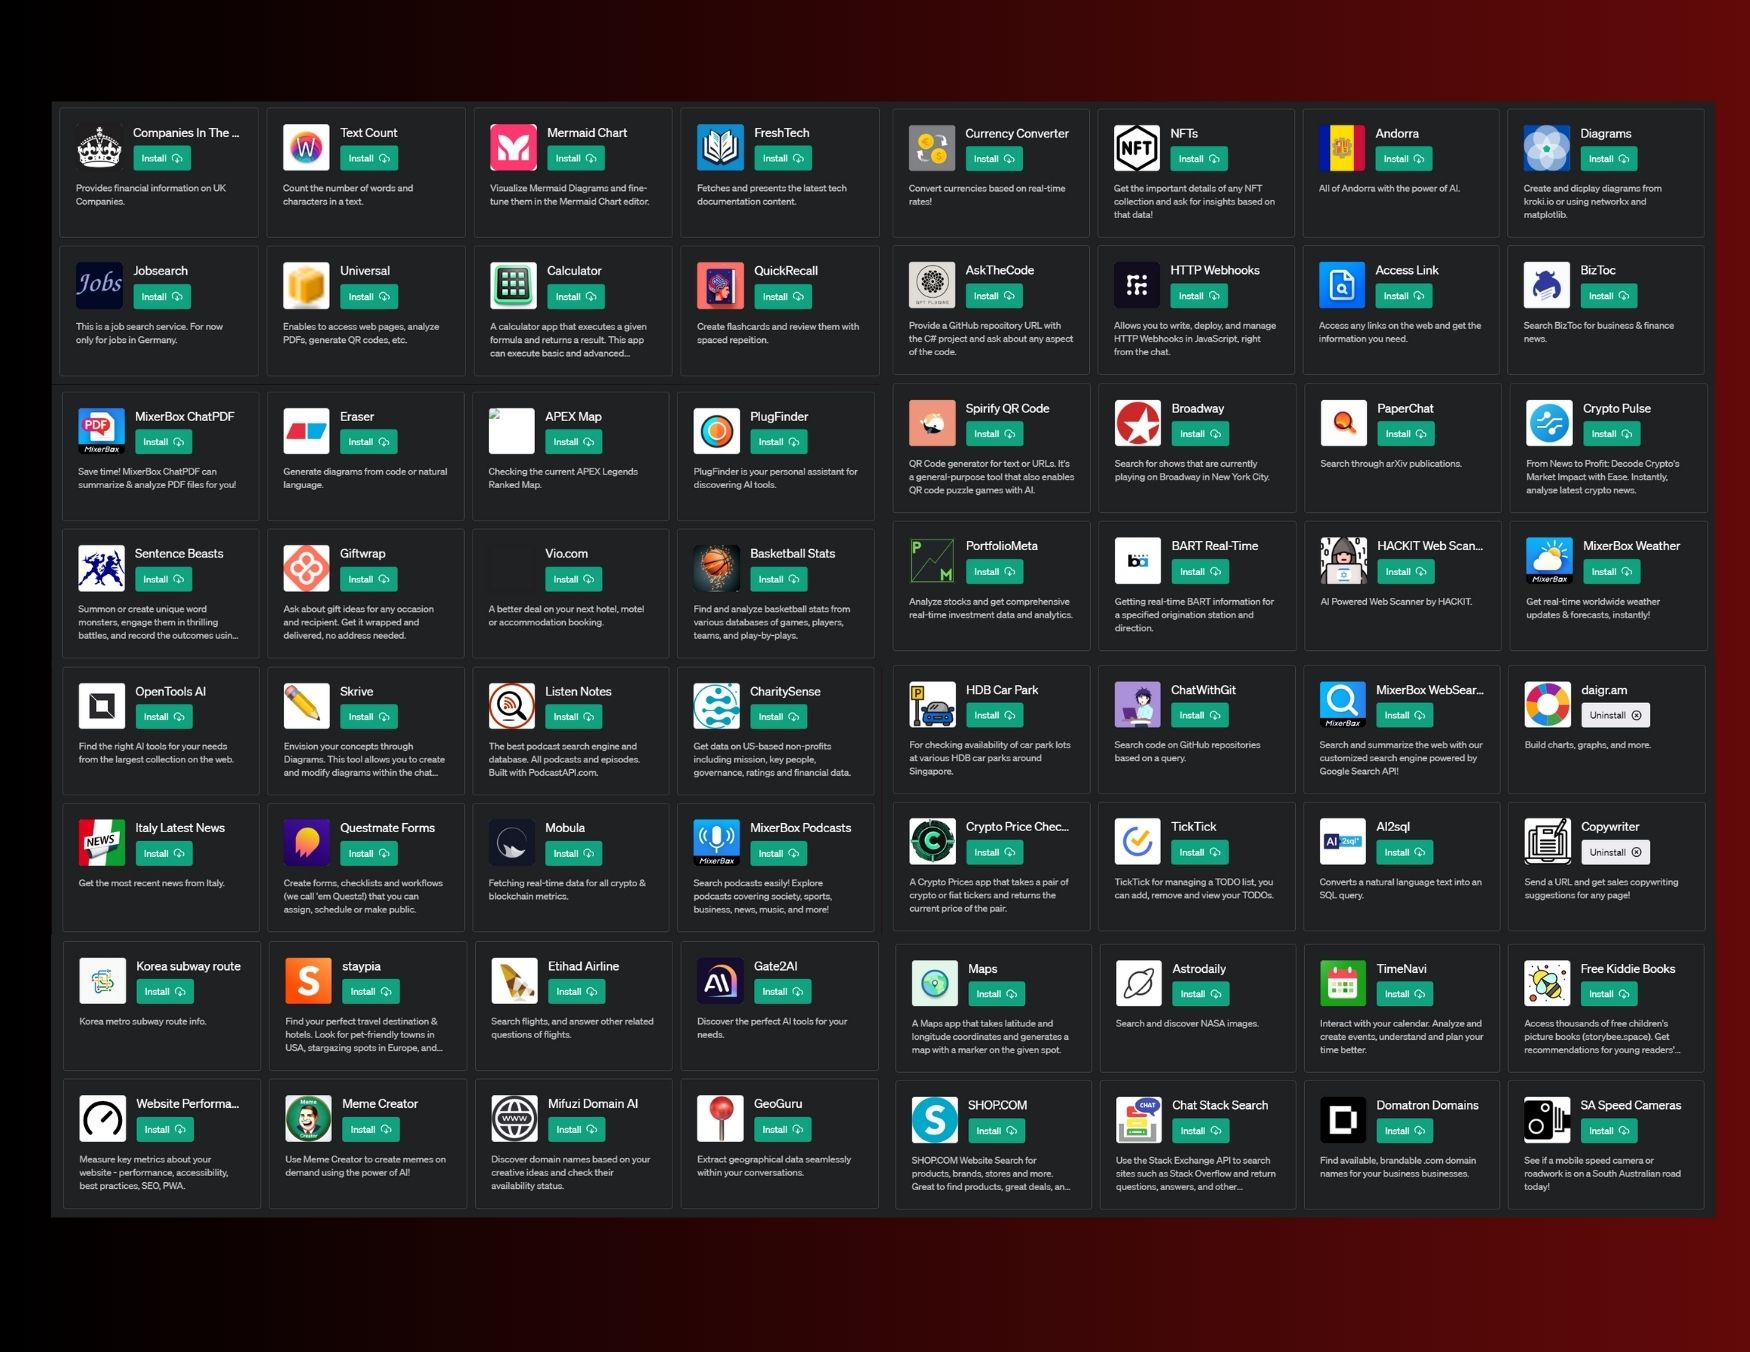
Task: Install the Maps plugin
Action: (x=997, y=994)
